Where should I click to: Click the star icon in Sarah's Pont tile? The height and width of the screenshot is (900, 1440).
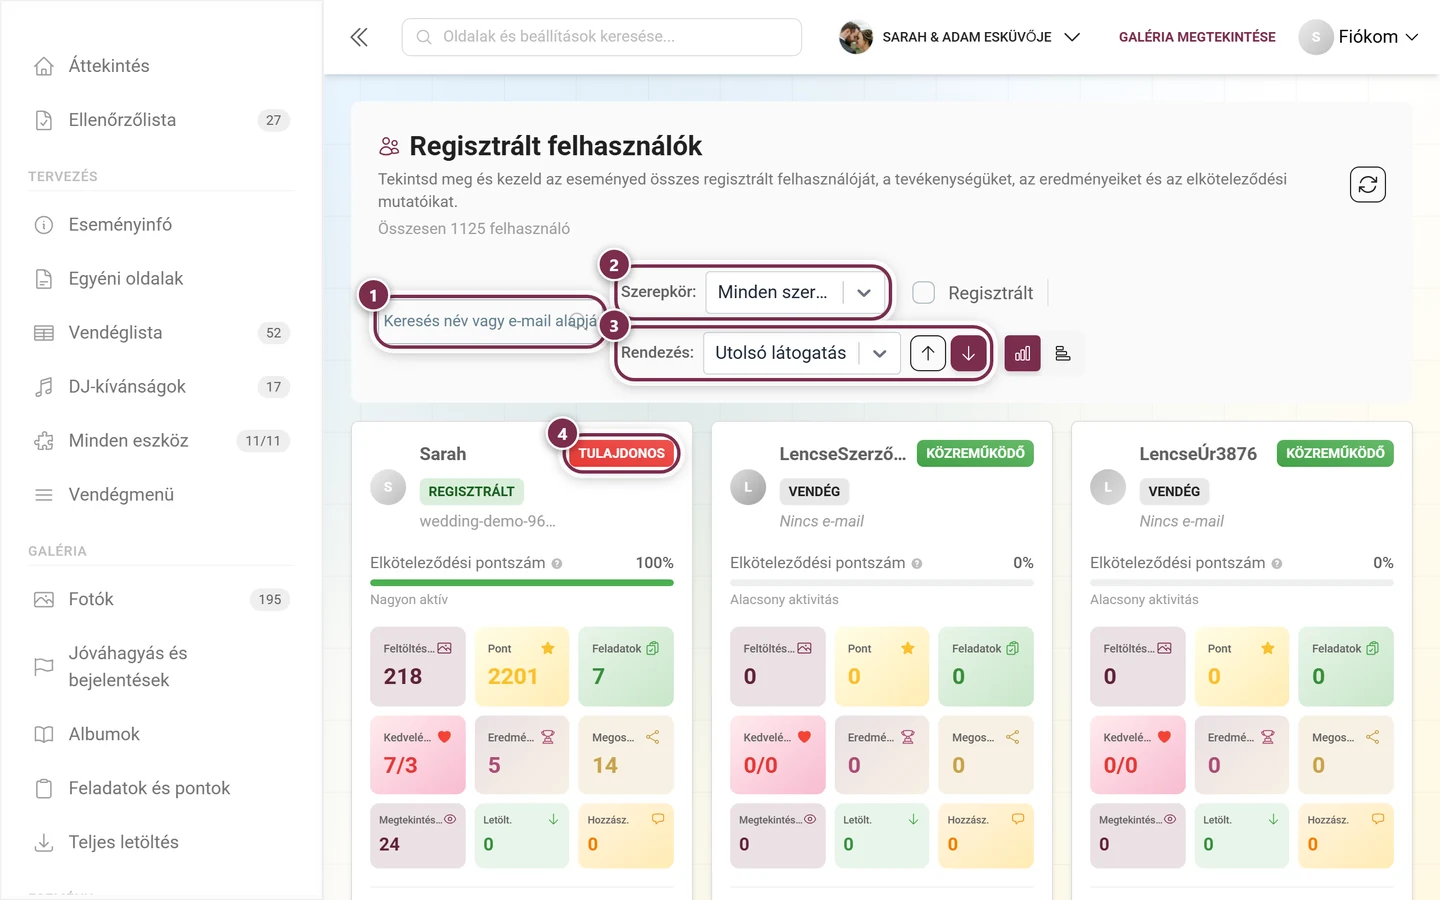(x=548, y=648)
